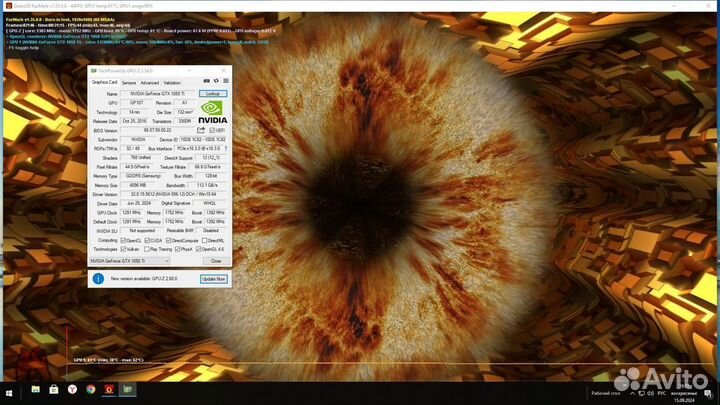This screenshot has width=720, height=405.
Task: Open the Validation tab
Action: coord(172,83)
